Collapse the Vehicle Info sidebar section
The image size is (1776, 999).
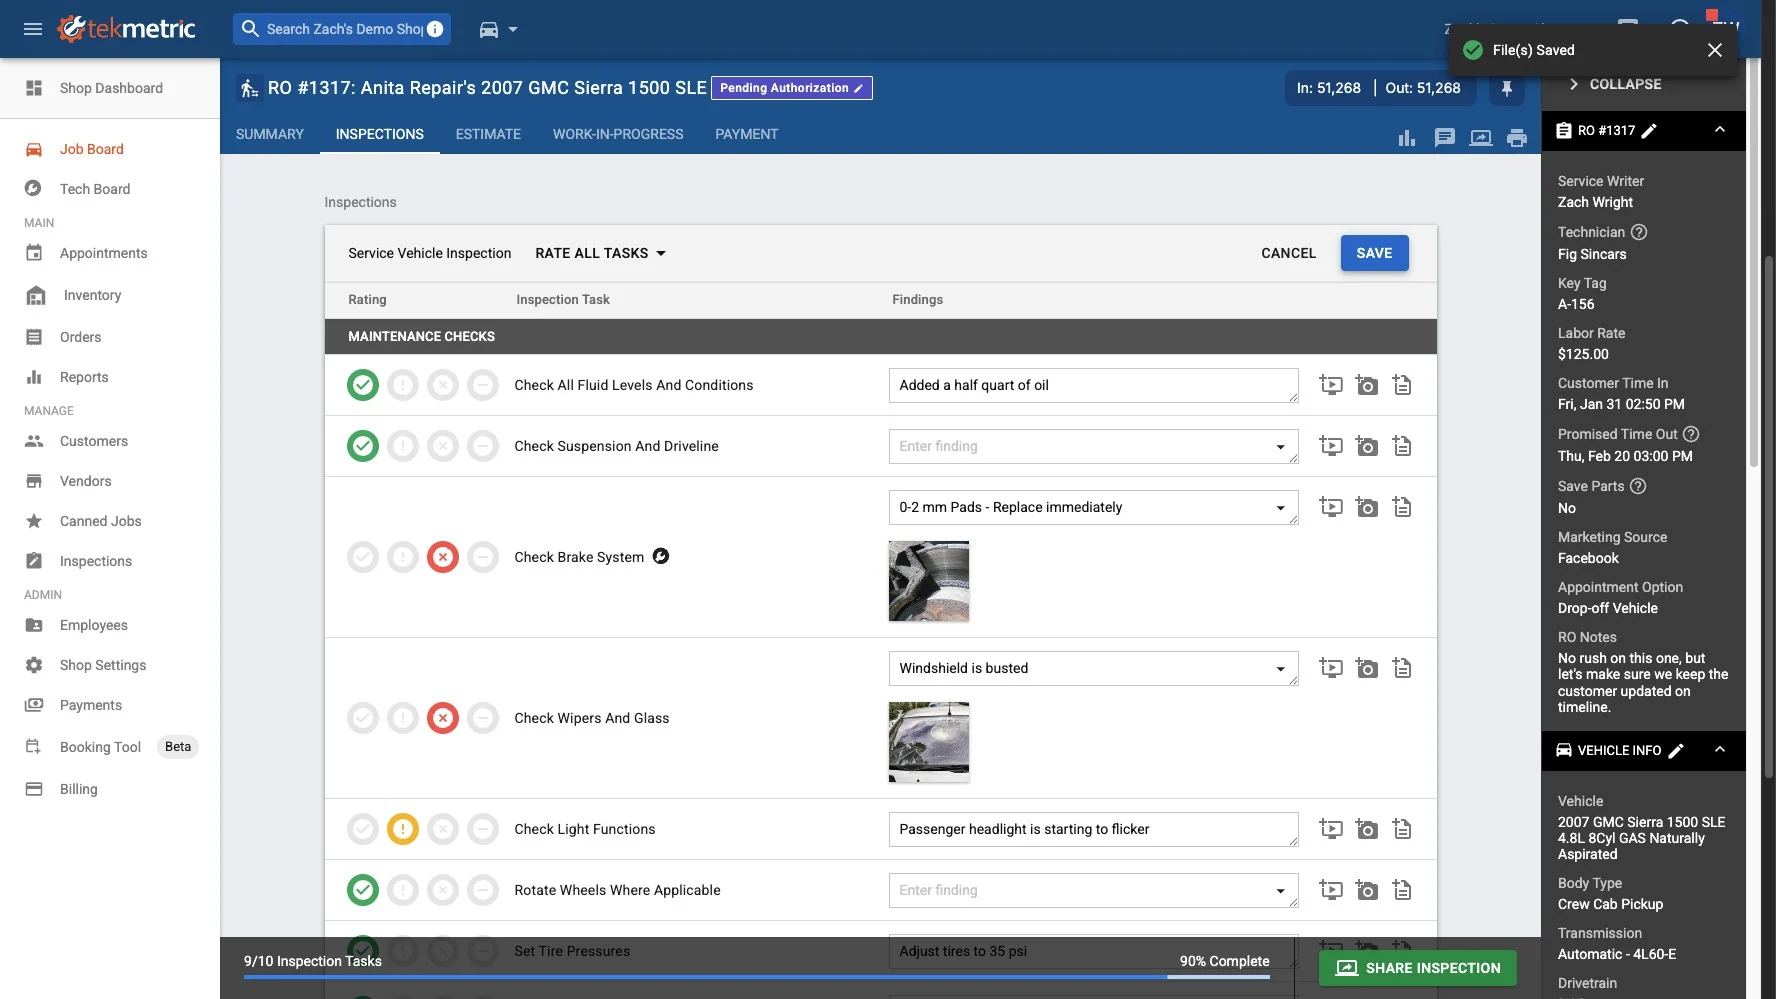[x=1719, y=750]
